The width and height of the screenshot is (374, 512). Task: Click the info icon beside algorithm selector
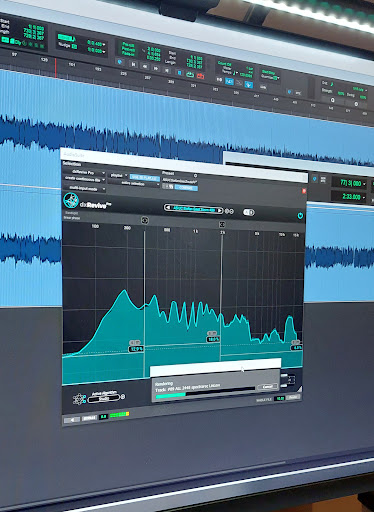click(x=123, y=397)
